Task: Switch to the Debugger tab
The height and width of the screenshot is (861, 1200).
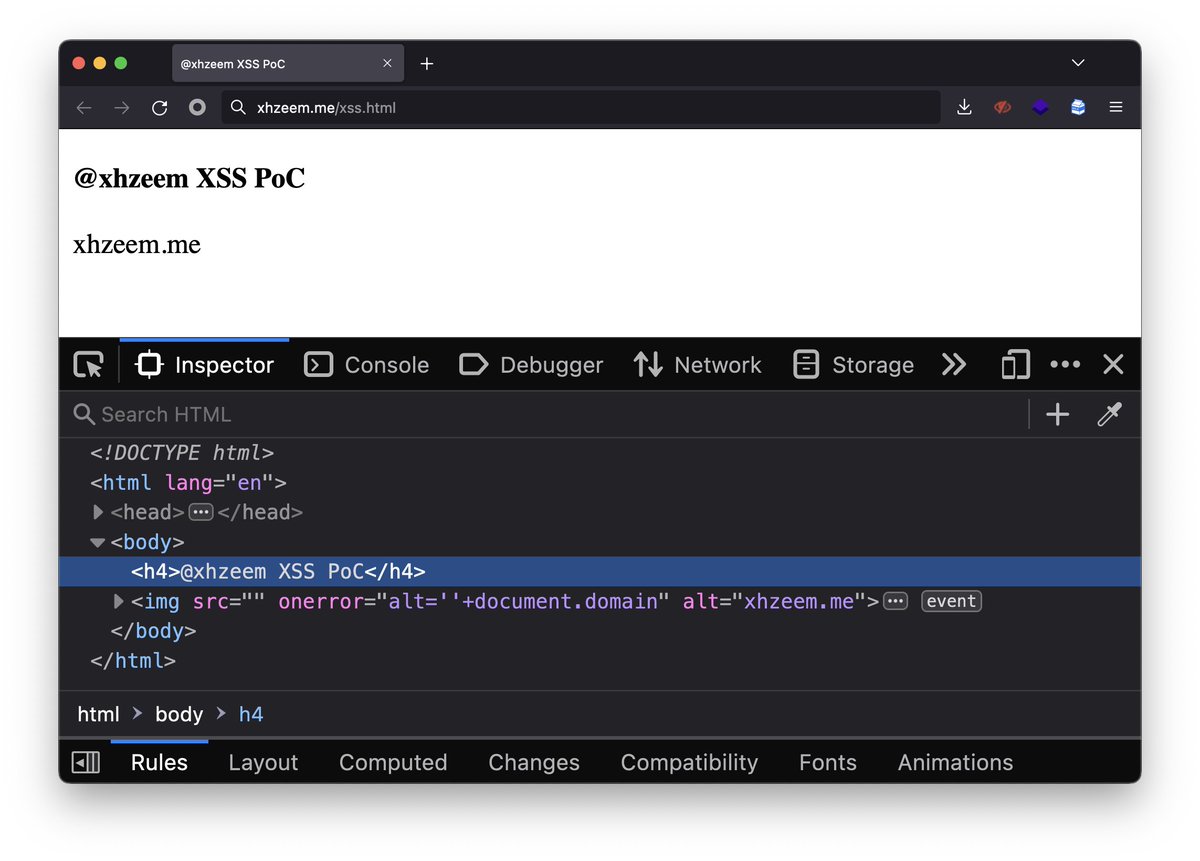Action: point(531,365)
